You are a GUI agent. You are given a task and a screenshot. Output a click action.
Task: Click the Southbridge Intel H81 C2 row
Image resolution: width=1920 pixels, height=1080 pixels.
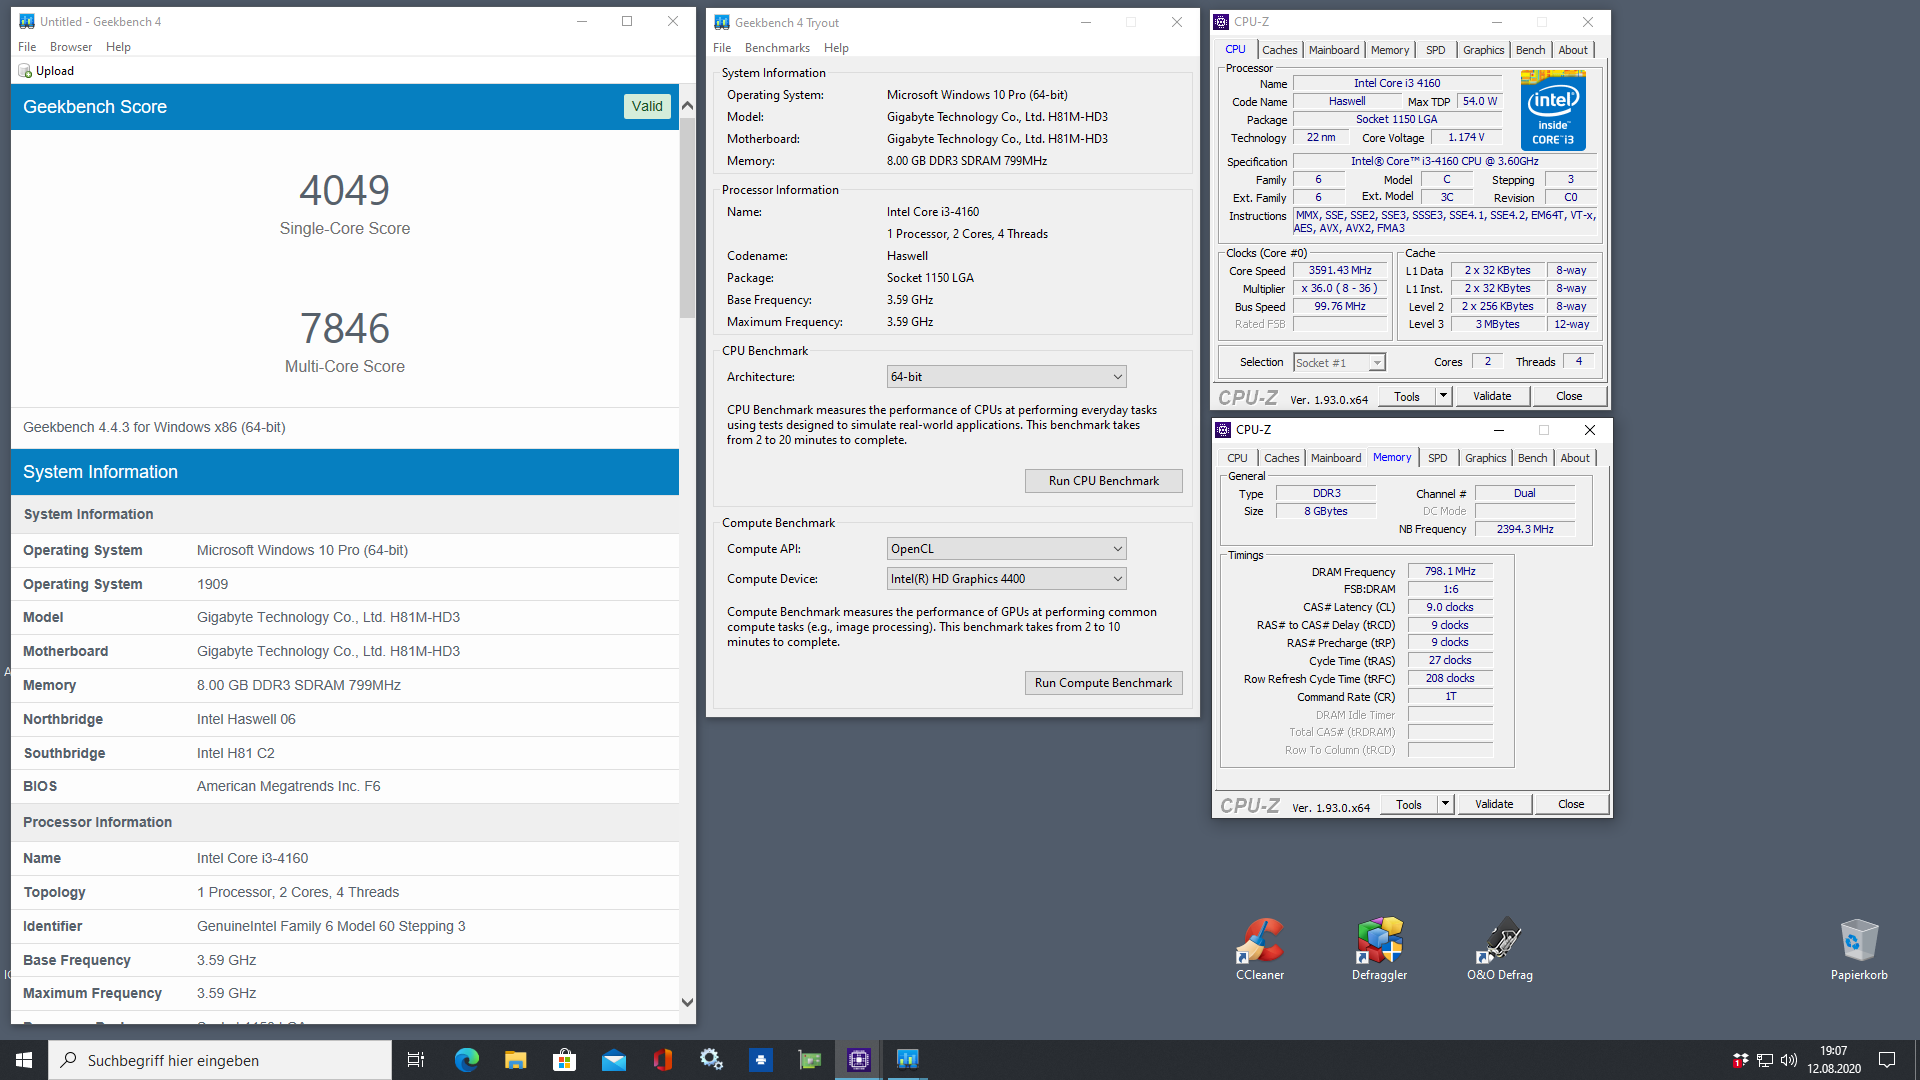click(x=345, y=753)
